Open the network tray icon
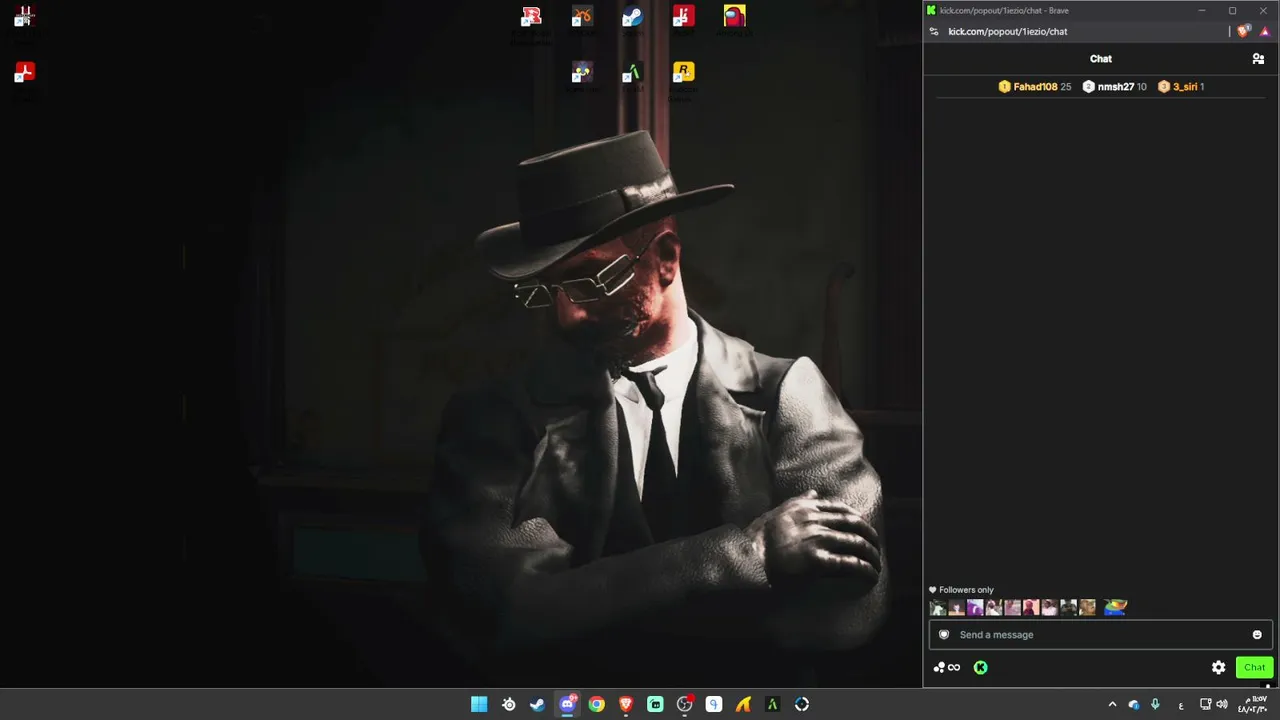Image resolution: width=1280 pixels, height=720 pixels. [1205, 704]
